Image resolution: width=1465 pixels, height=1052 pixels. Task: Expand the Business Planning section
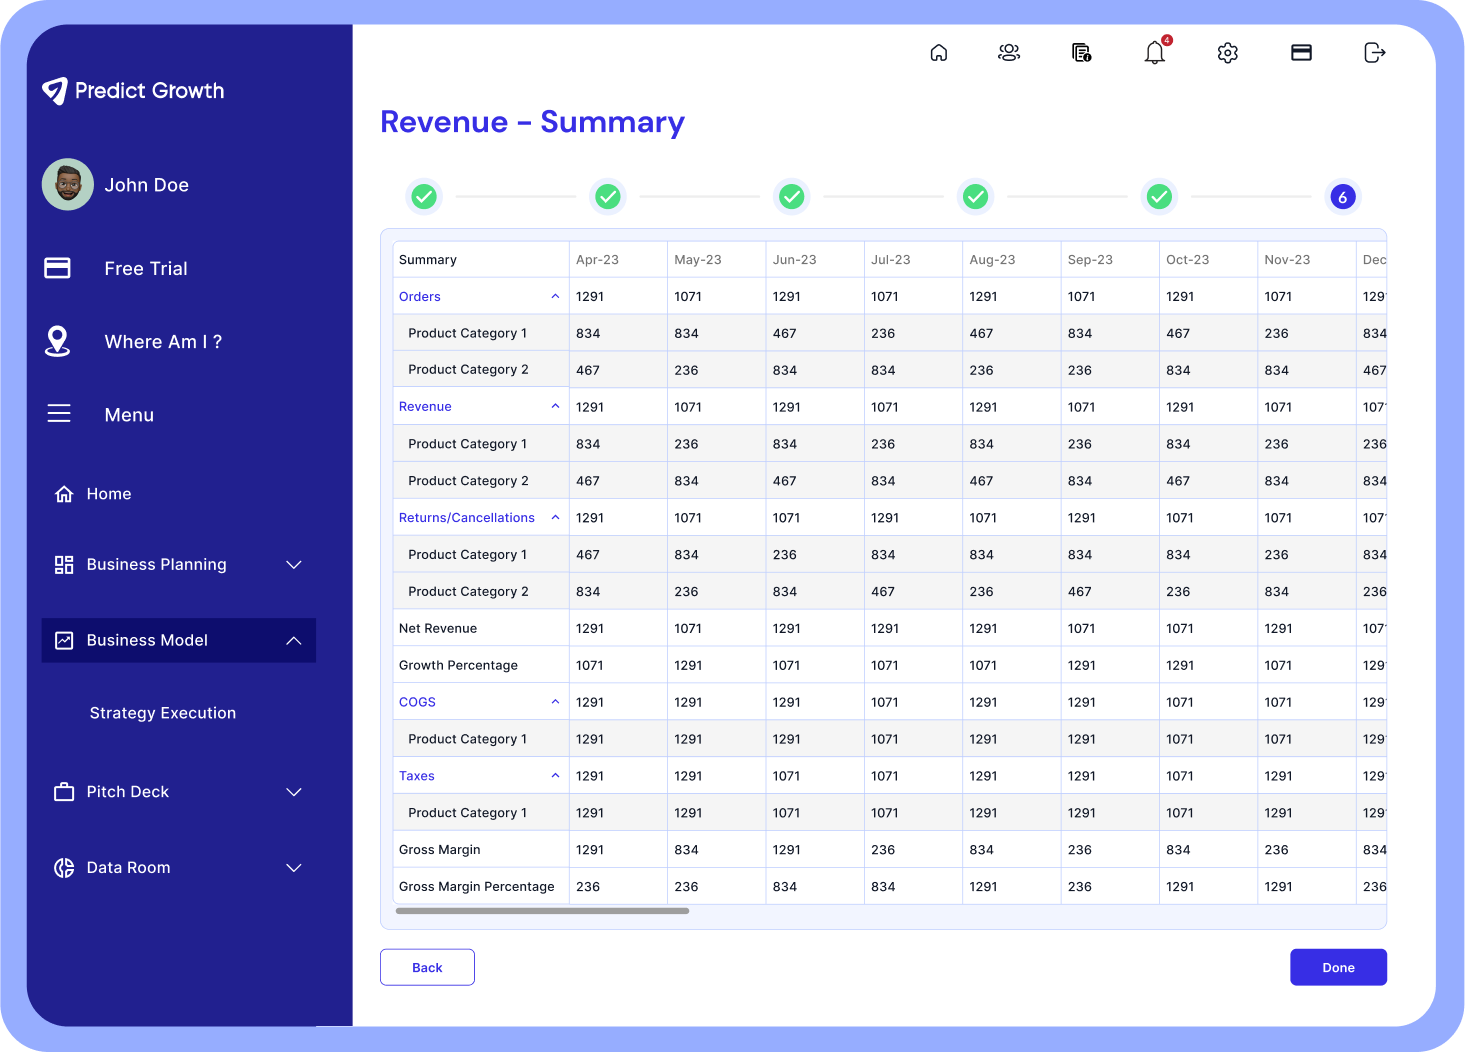point(178,565)
